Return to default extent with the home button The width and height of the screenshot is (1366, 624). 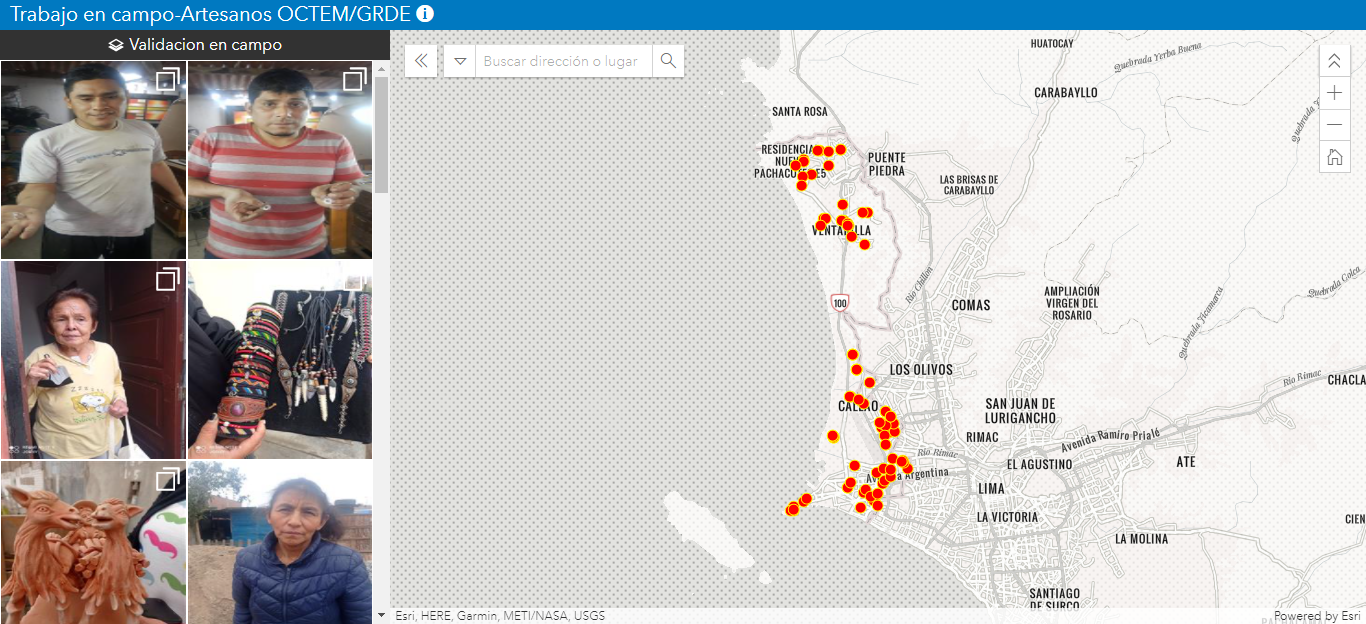pos(1334,157)
